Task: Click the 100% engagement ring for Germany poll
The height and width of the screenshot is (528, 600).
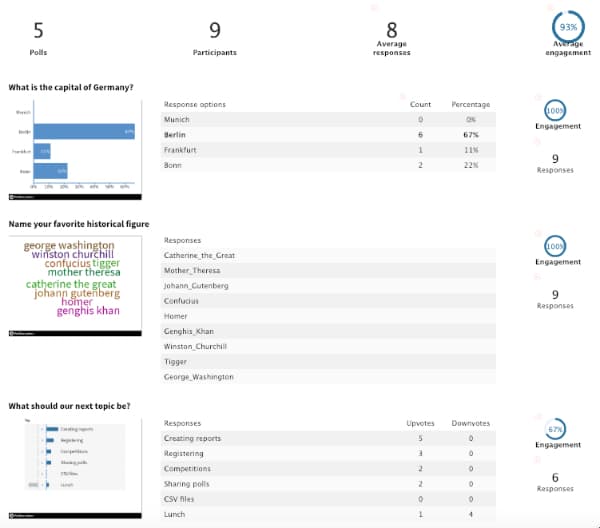Action: pyautogui.click(x=554, y=110)
